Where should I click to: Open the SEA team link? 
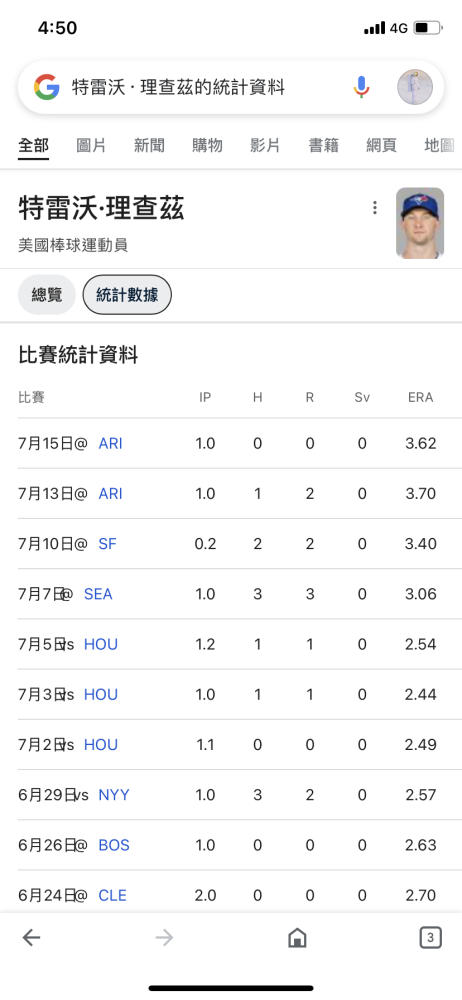[98, 594]
